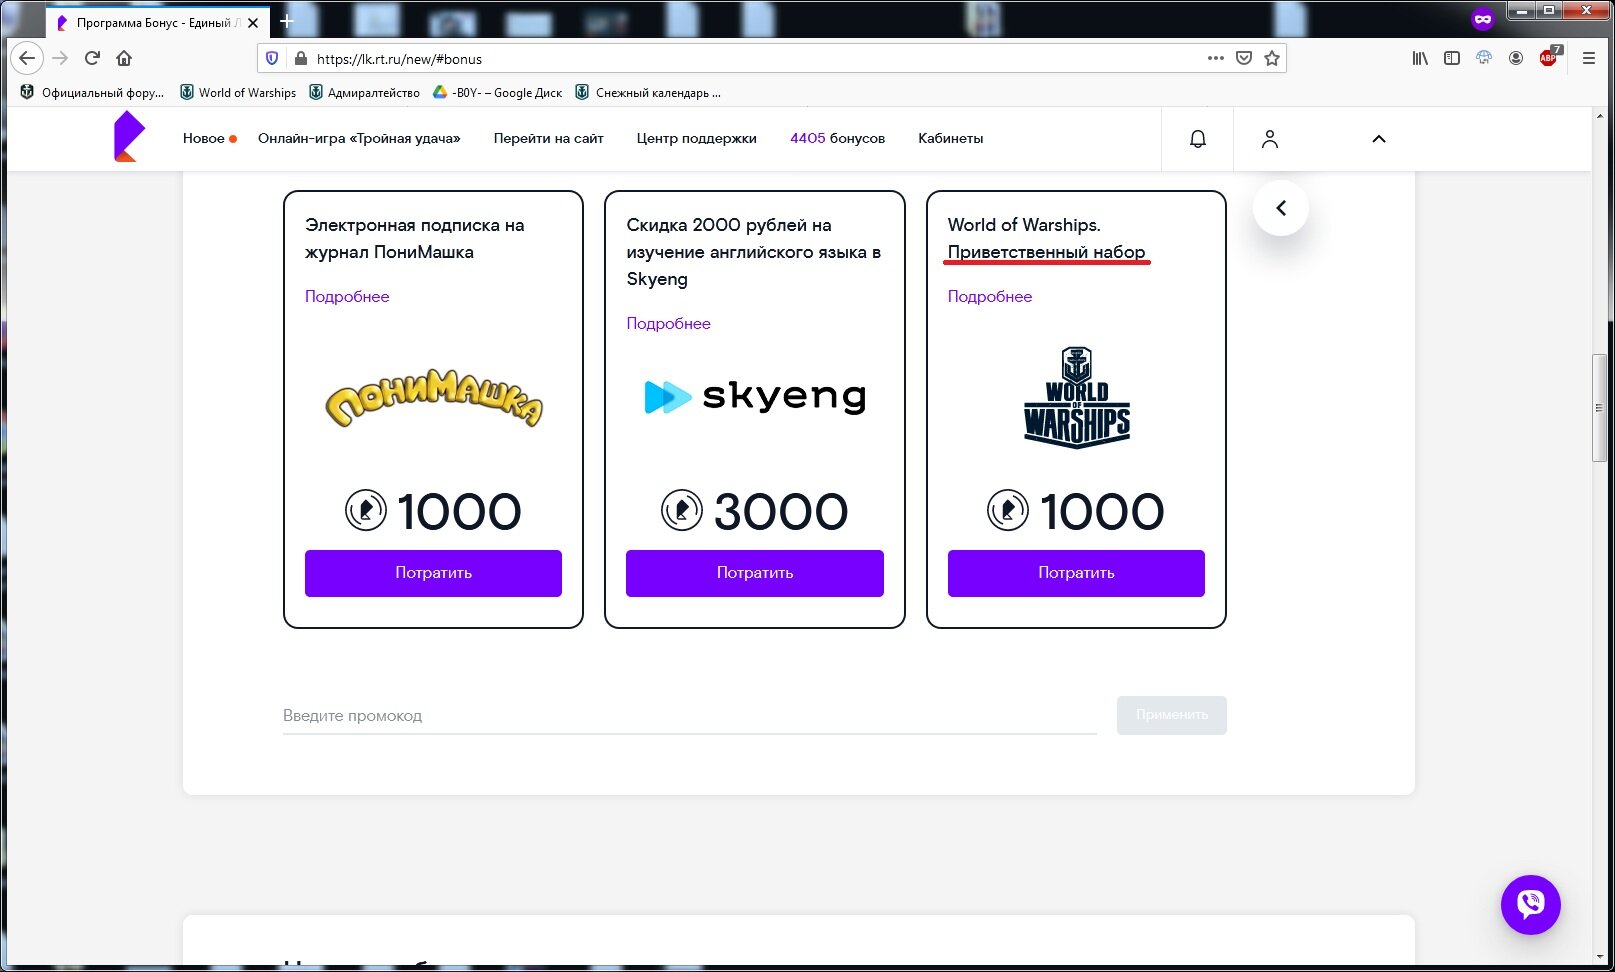Open the Снежный календарь bookmark
This screenshot has width=1615, height=972.
tap(648, 92)
